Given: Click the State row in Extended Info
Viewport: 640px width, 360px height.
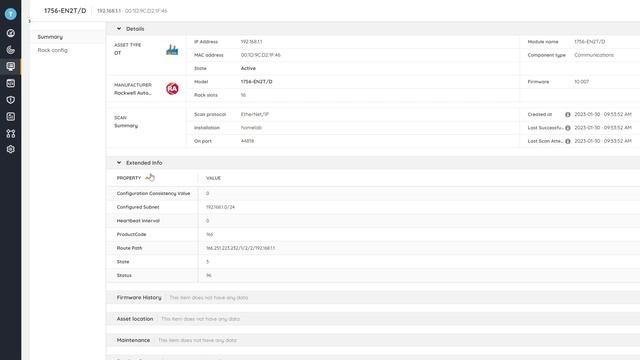Looking at the screenshot, I should point(373,262).
